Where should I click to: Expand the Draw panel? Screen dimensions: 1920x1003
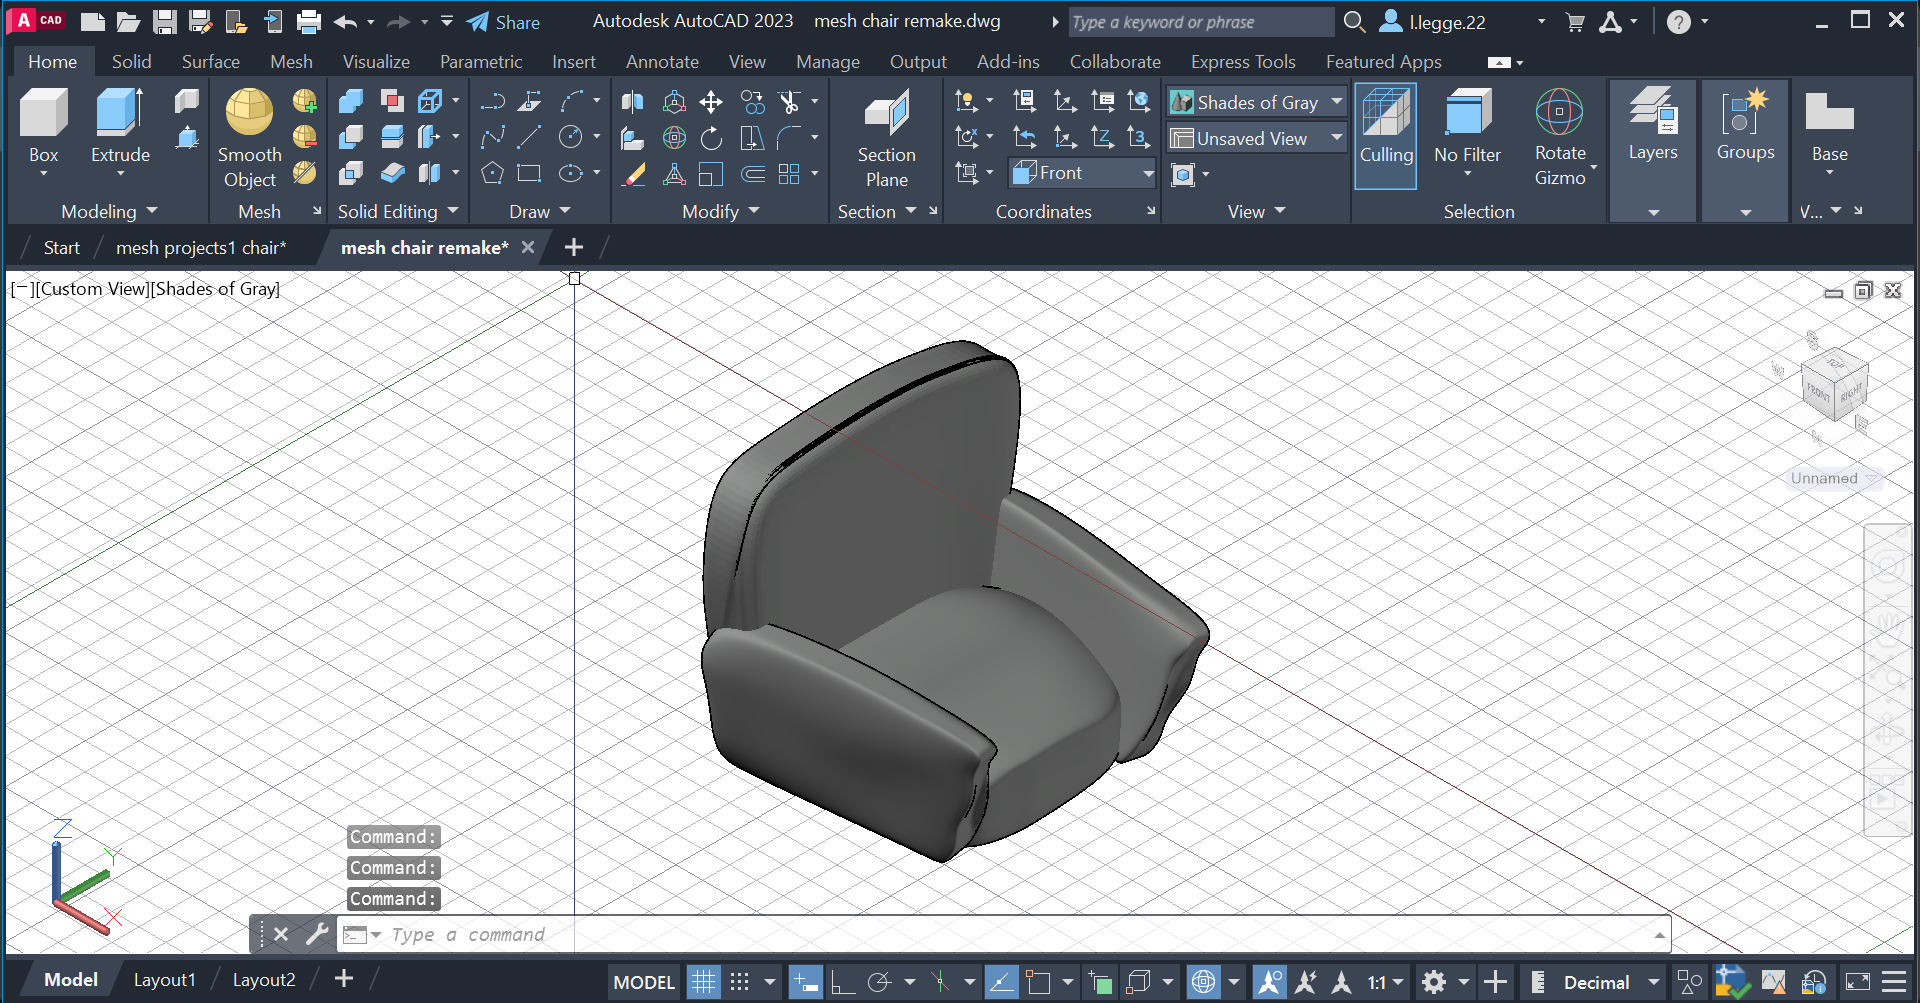point(539,211)
